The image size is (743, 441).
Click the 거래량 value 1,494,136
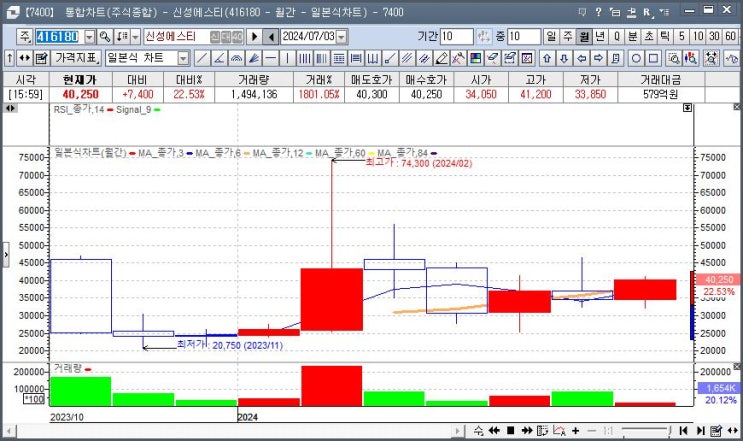254,94
